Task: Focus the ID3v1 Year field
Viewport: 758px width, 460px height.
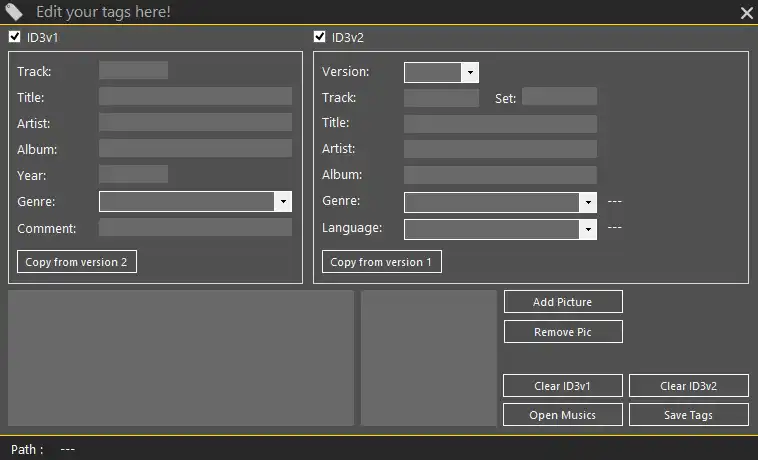Action: [133, 174]
